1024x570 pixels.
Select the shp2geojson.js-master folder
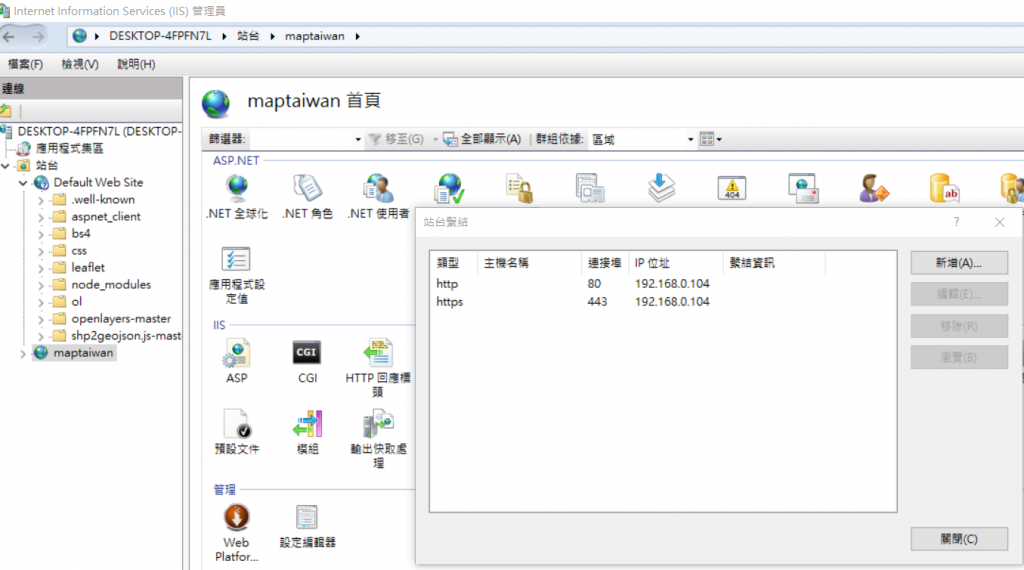[x=125, y=336]
